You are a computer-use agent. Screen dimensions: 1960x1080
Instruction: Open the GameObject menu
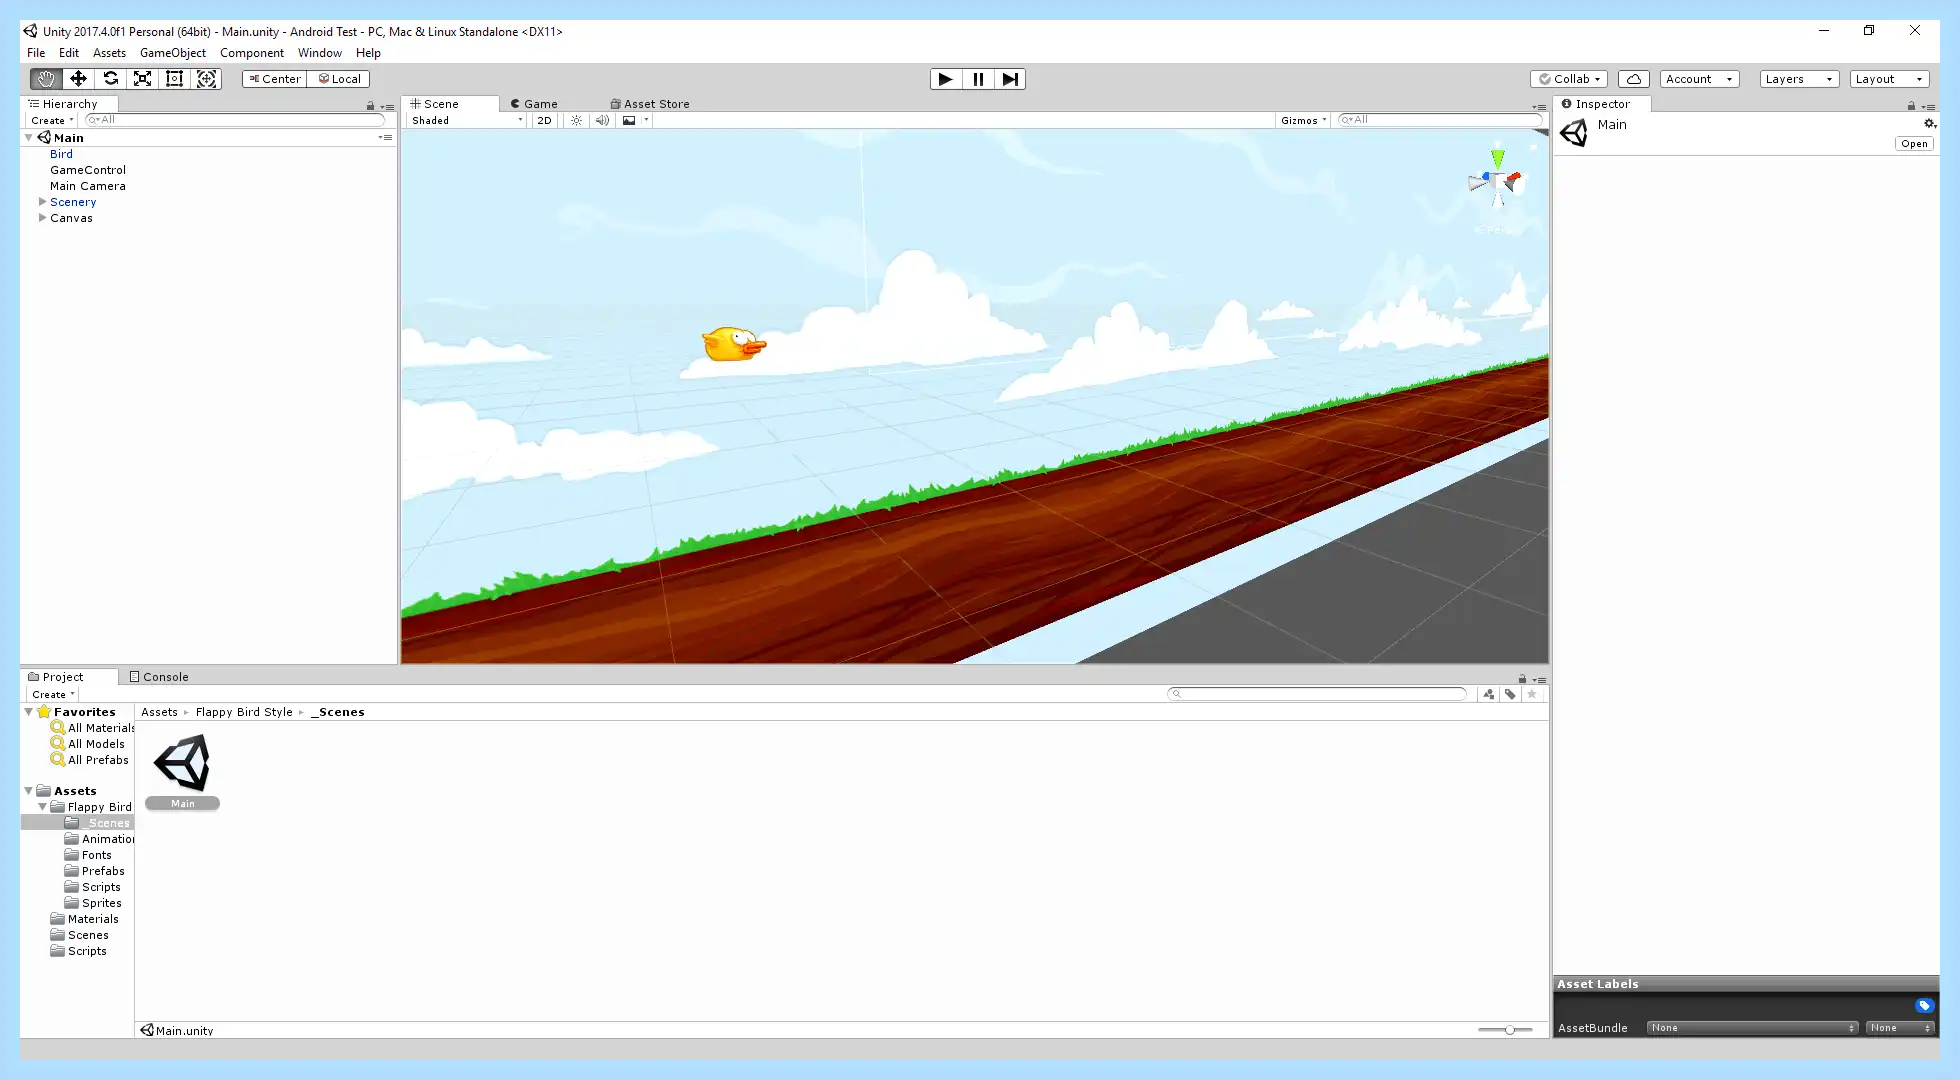coord(173,53)
